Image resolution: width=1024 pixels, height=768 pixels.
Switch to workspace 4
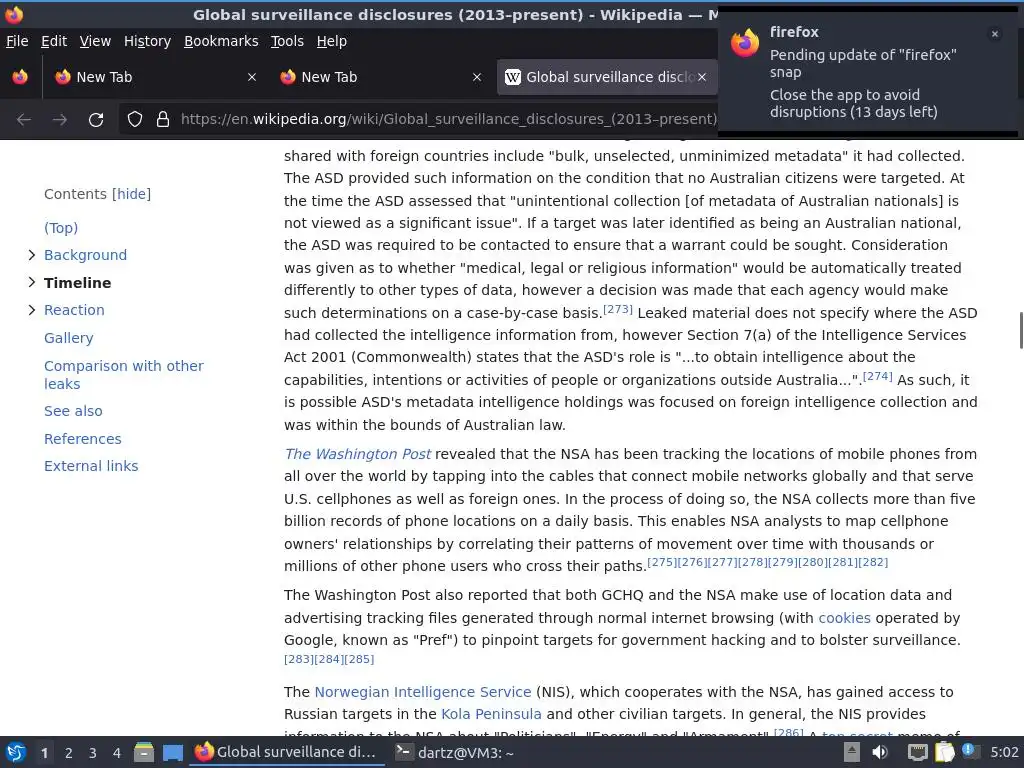pyautogui.click(x=117, y=753)
